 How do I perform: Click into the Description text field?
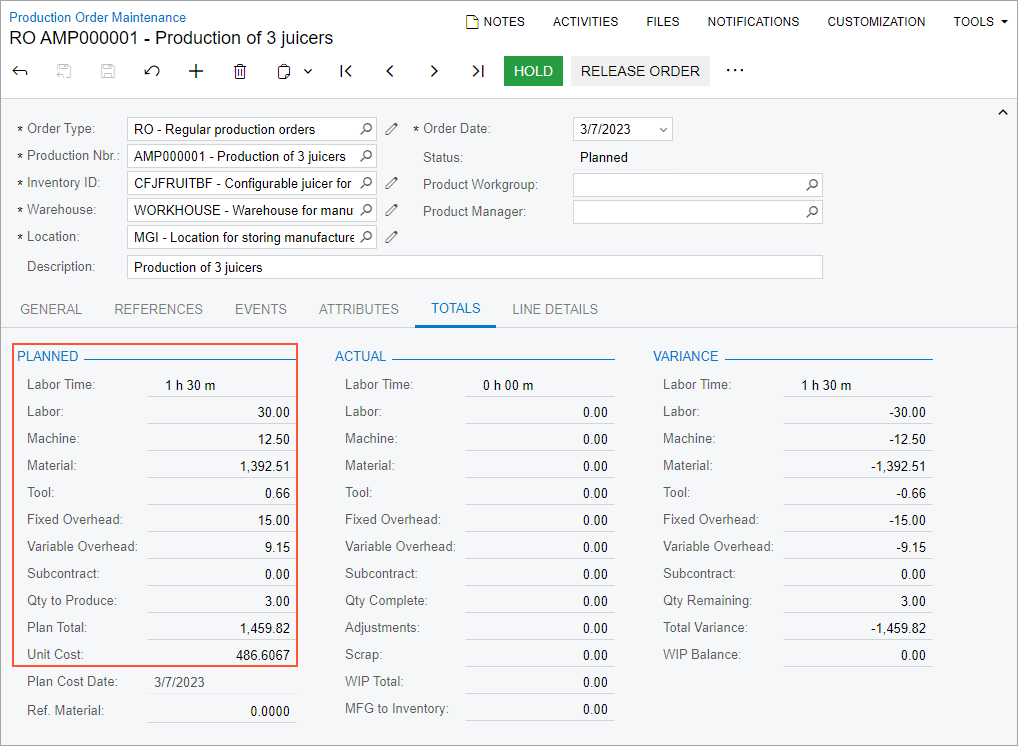pos(475,267)
